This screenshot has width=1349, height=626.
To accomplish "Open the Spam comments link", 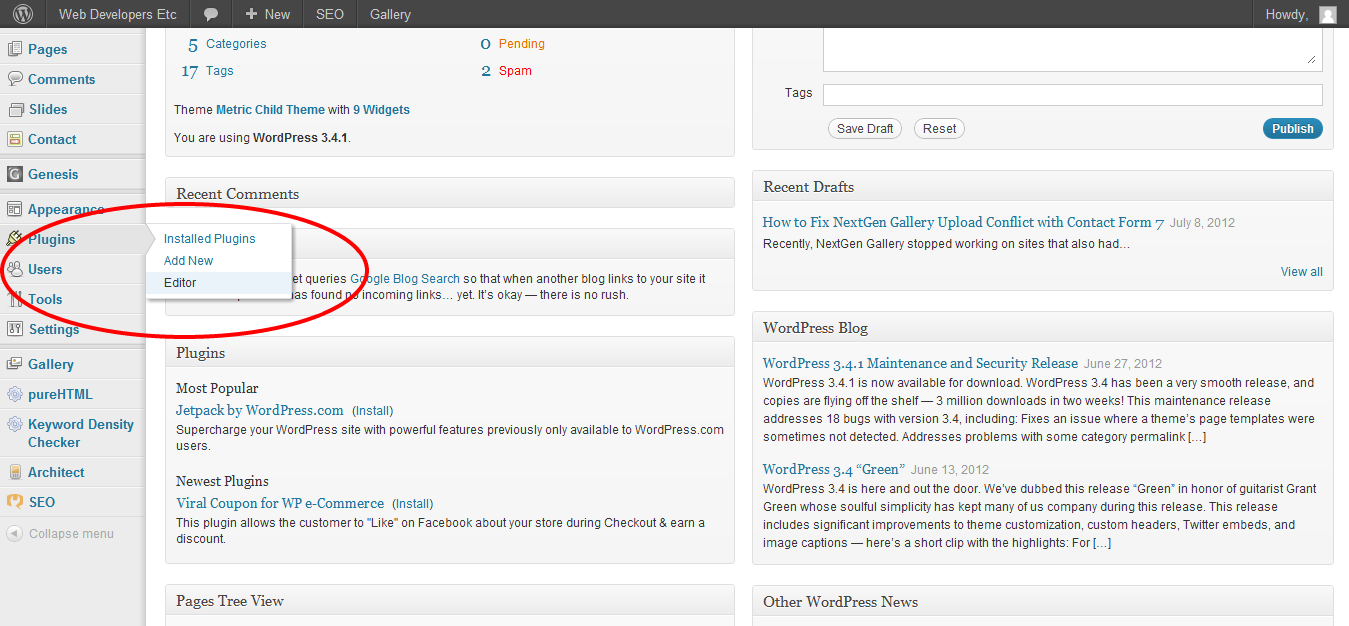I will click(515, 71).
